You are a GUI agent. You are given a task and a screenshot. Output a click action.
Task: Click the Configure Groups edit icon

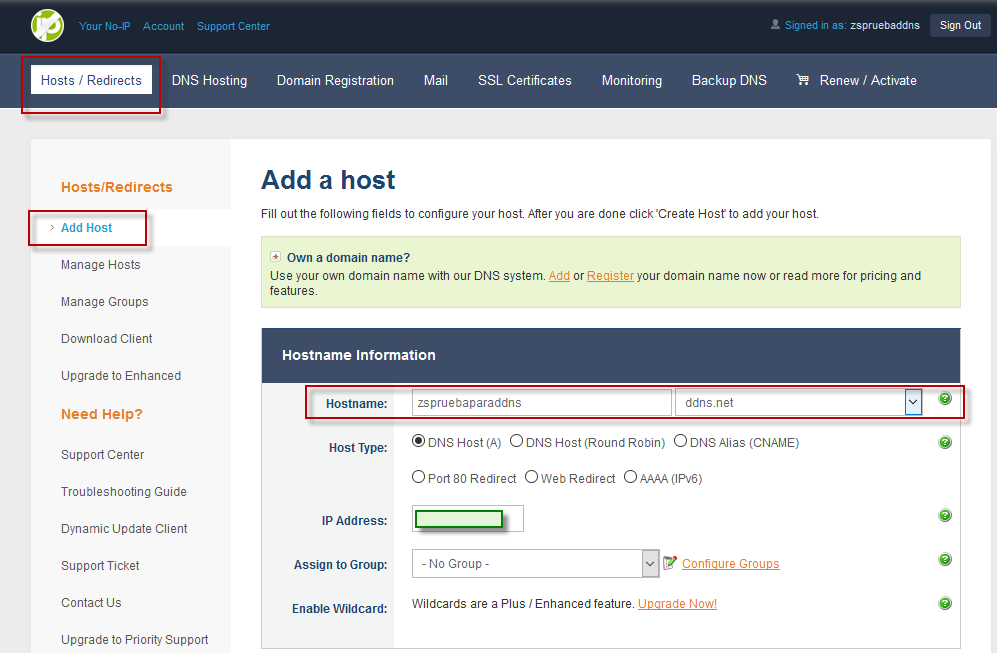click(x=670, y=563)
